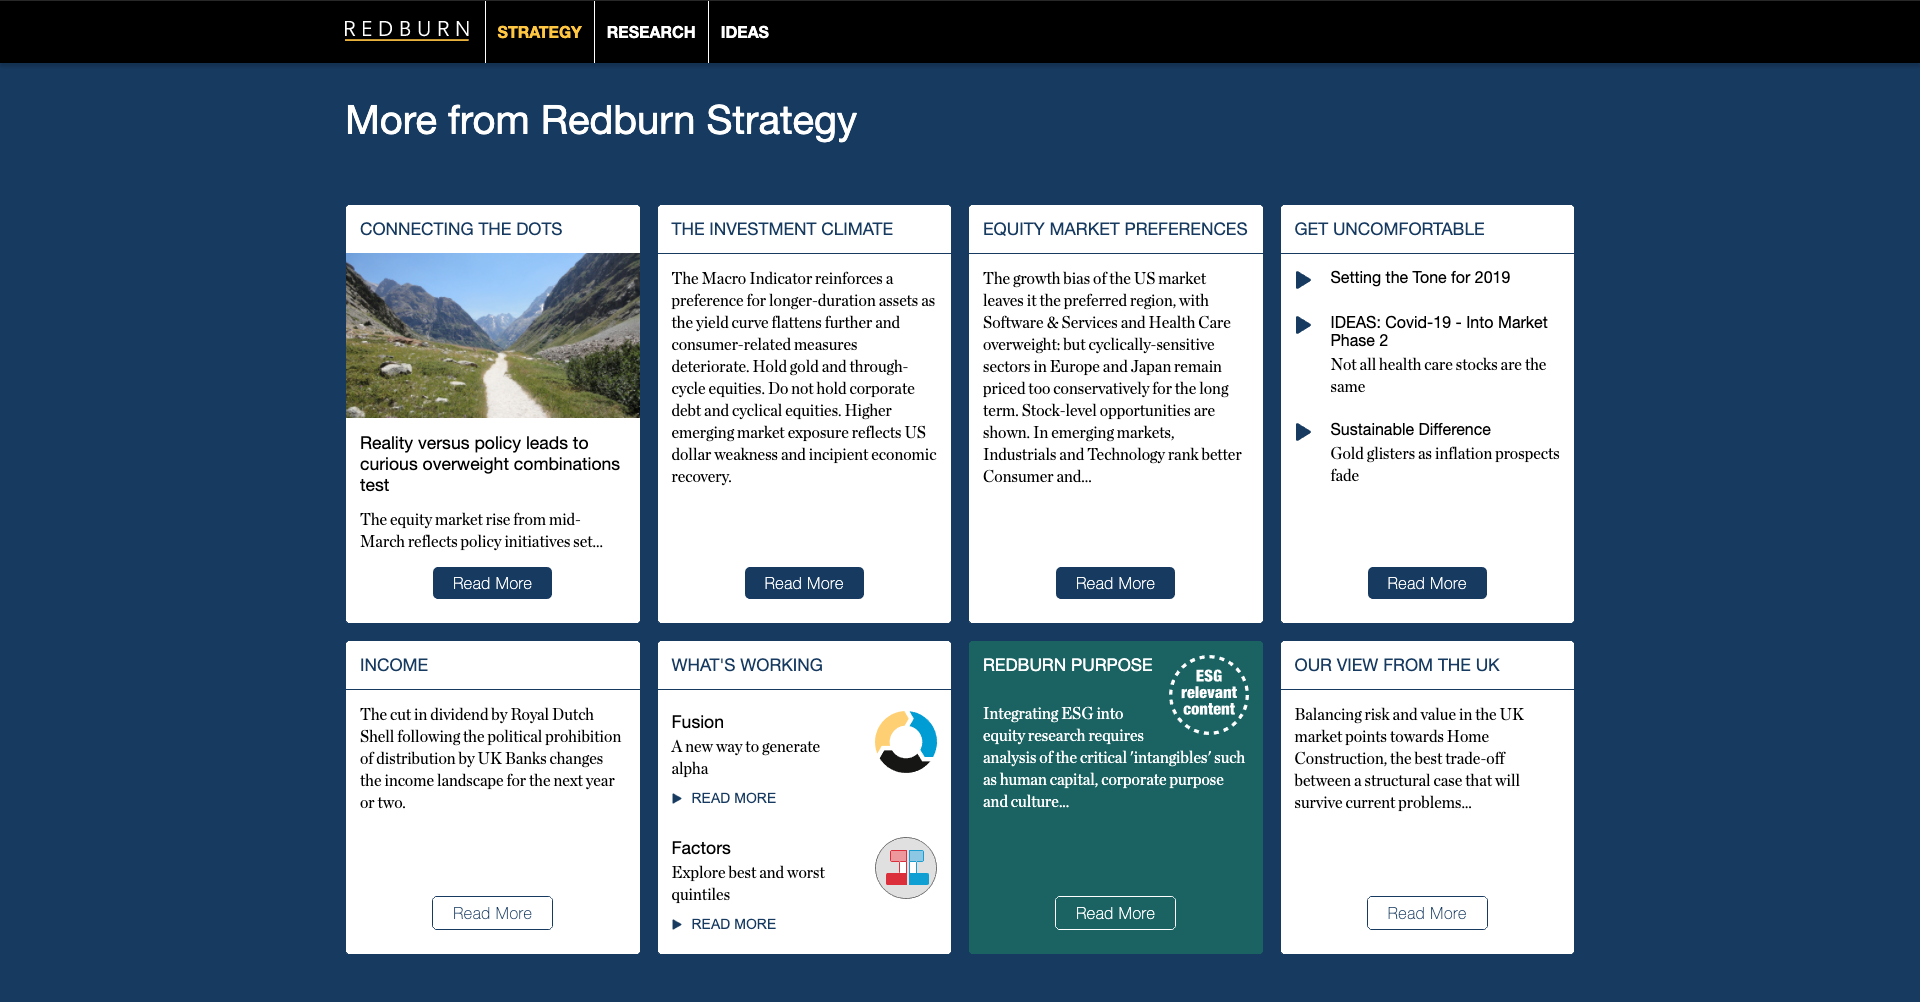The width and height of the screenshot is (1920, 1002).
Task: Open the Factors item title
Action: [701, 848]
